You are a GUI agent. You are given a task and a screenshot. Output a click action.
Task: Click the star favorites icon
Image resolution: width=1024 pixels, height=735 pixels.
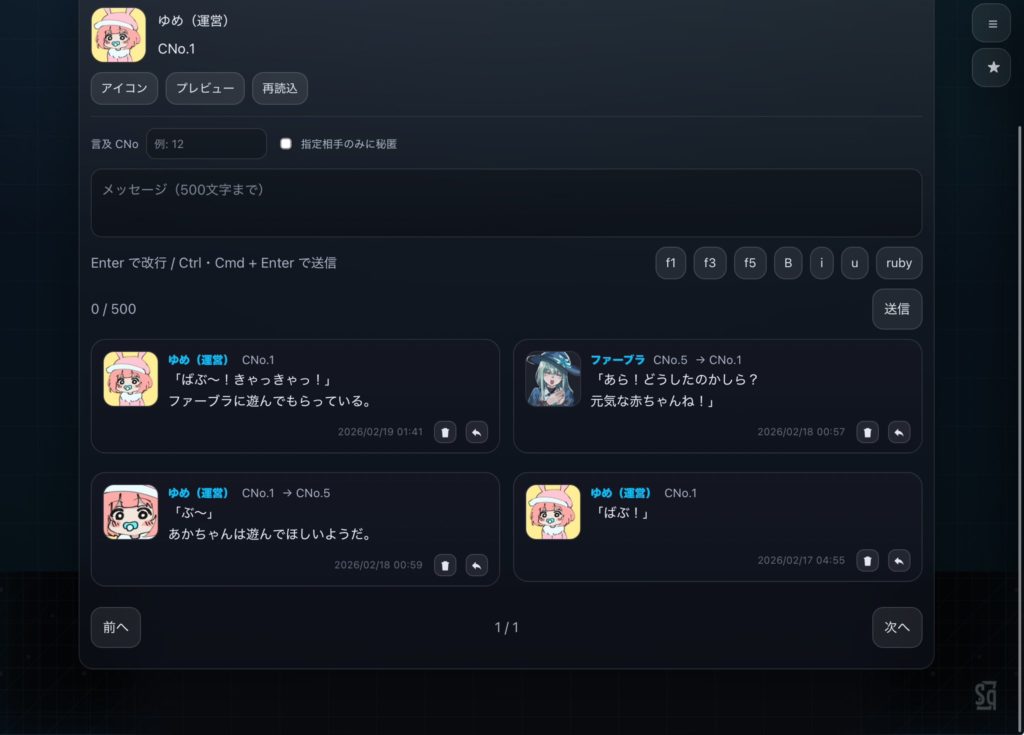pyautogui.click(x=991, y=67)
